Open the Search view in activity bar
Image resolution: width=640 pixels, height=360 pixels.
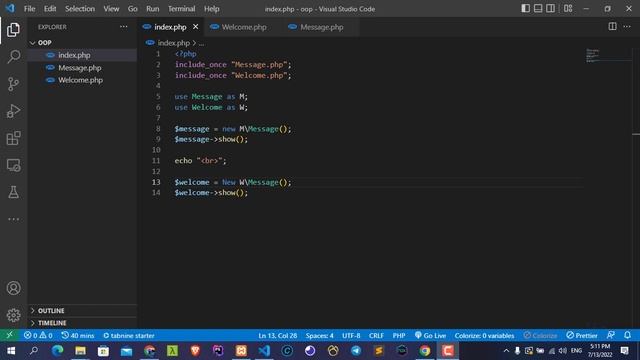[13, 57]
